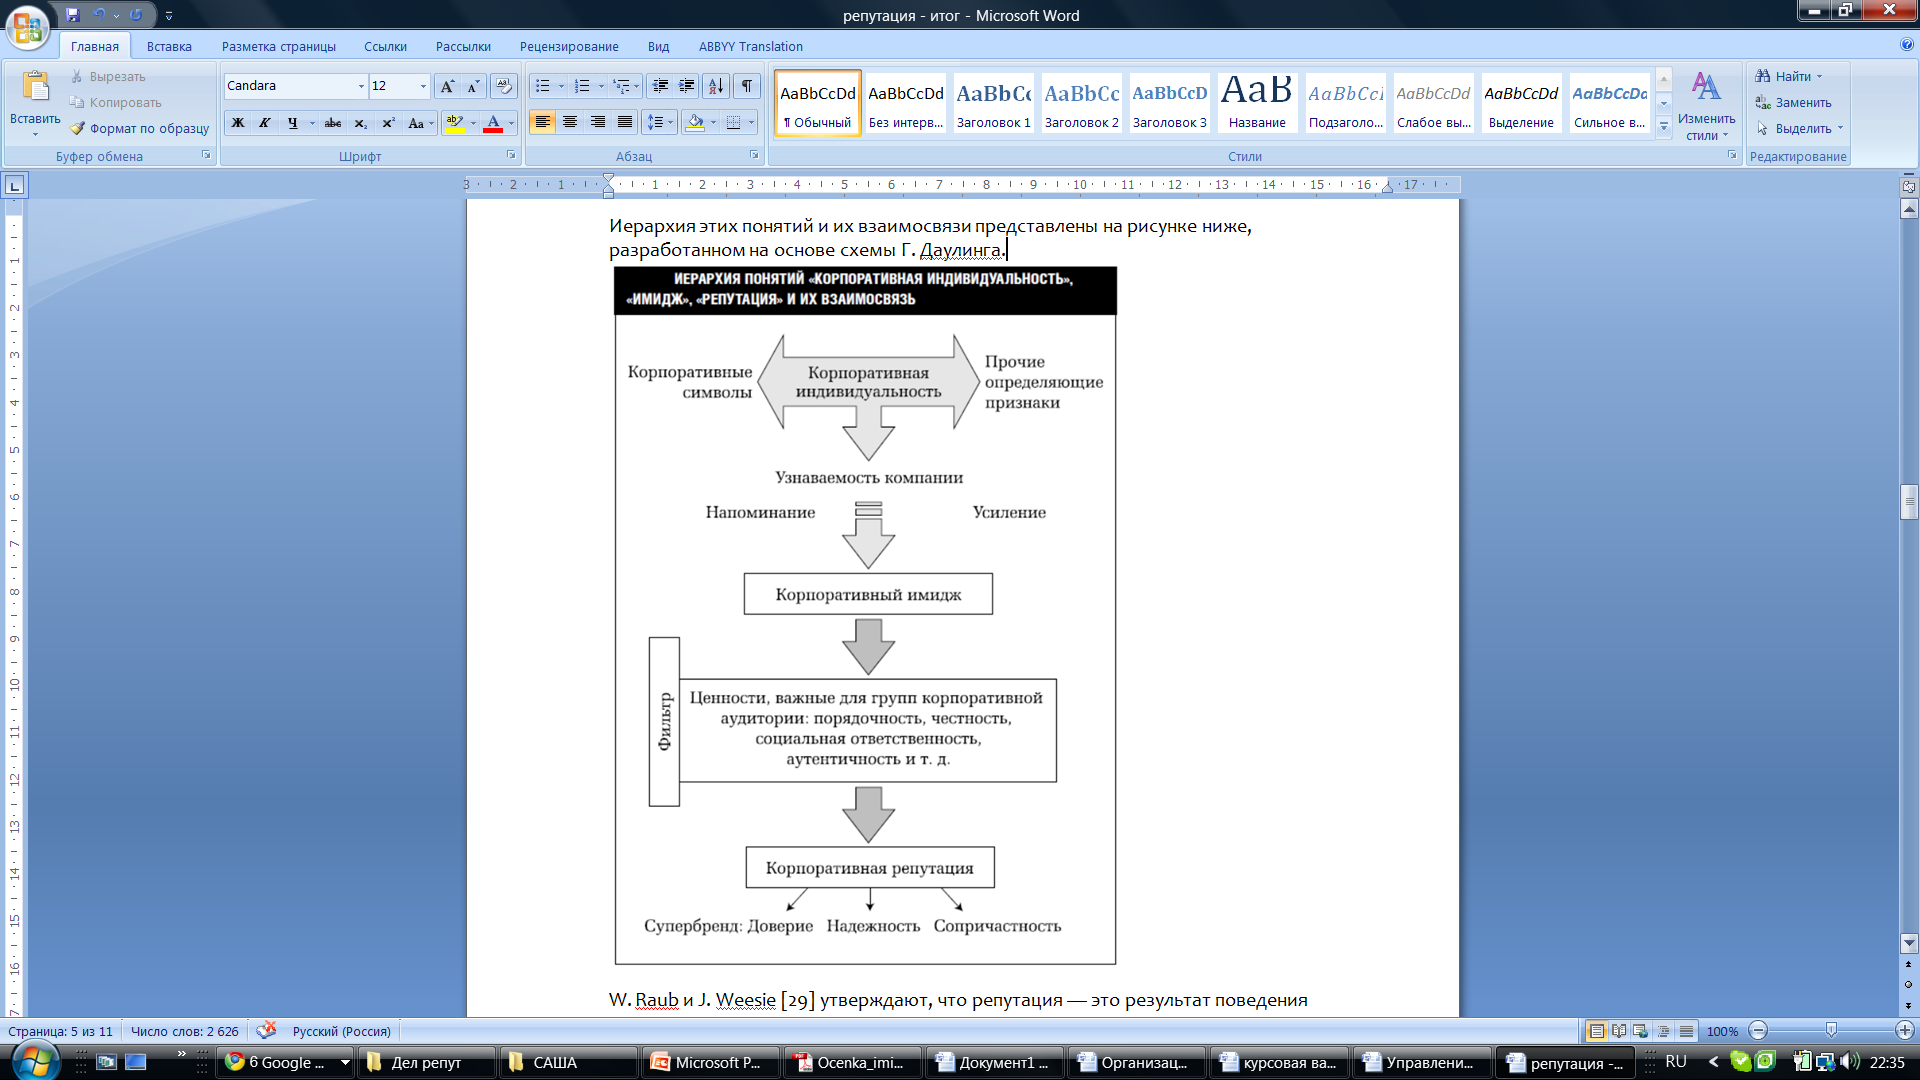Toggle strikethrough (abc) formatting
The height and width of the screenshot is (1080, 1920).
333,123
